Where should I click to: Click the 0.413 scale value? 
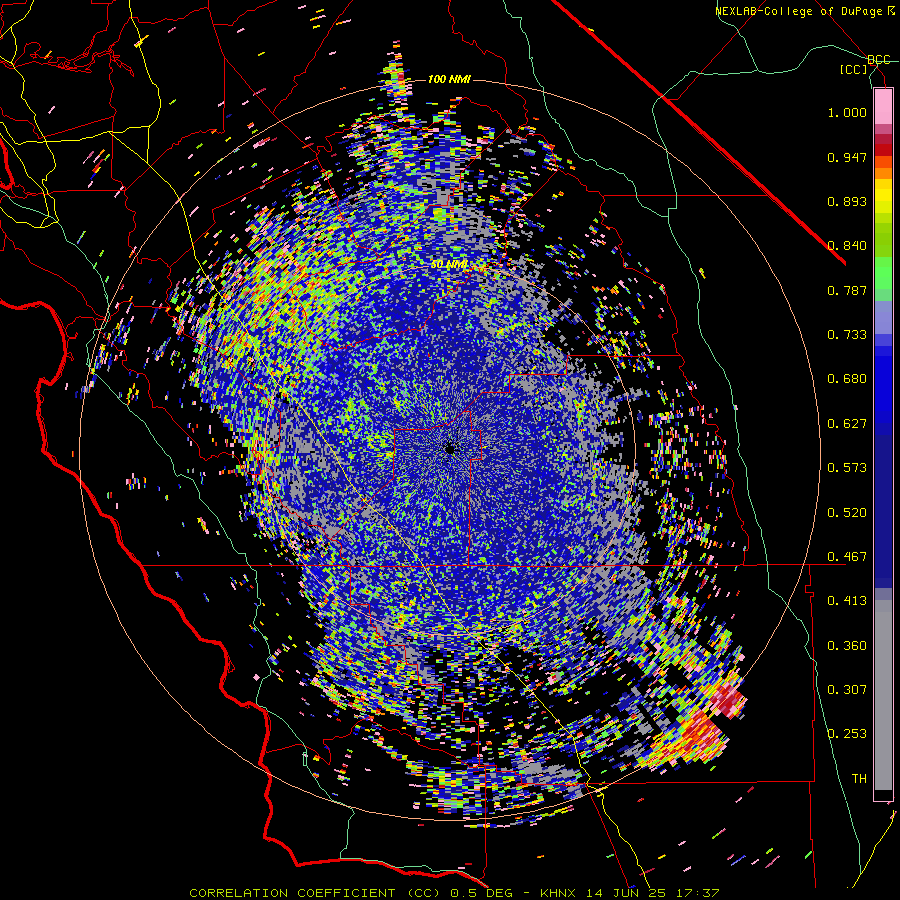pos(847,601)
